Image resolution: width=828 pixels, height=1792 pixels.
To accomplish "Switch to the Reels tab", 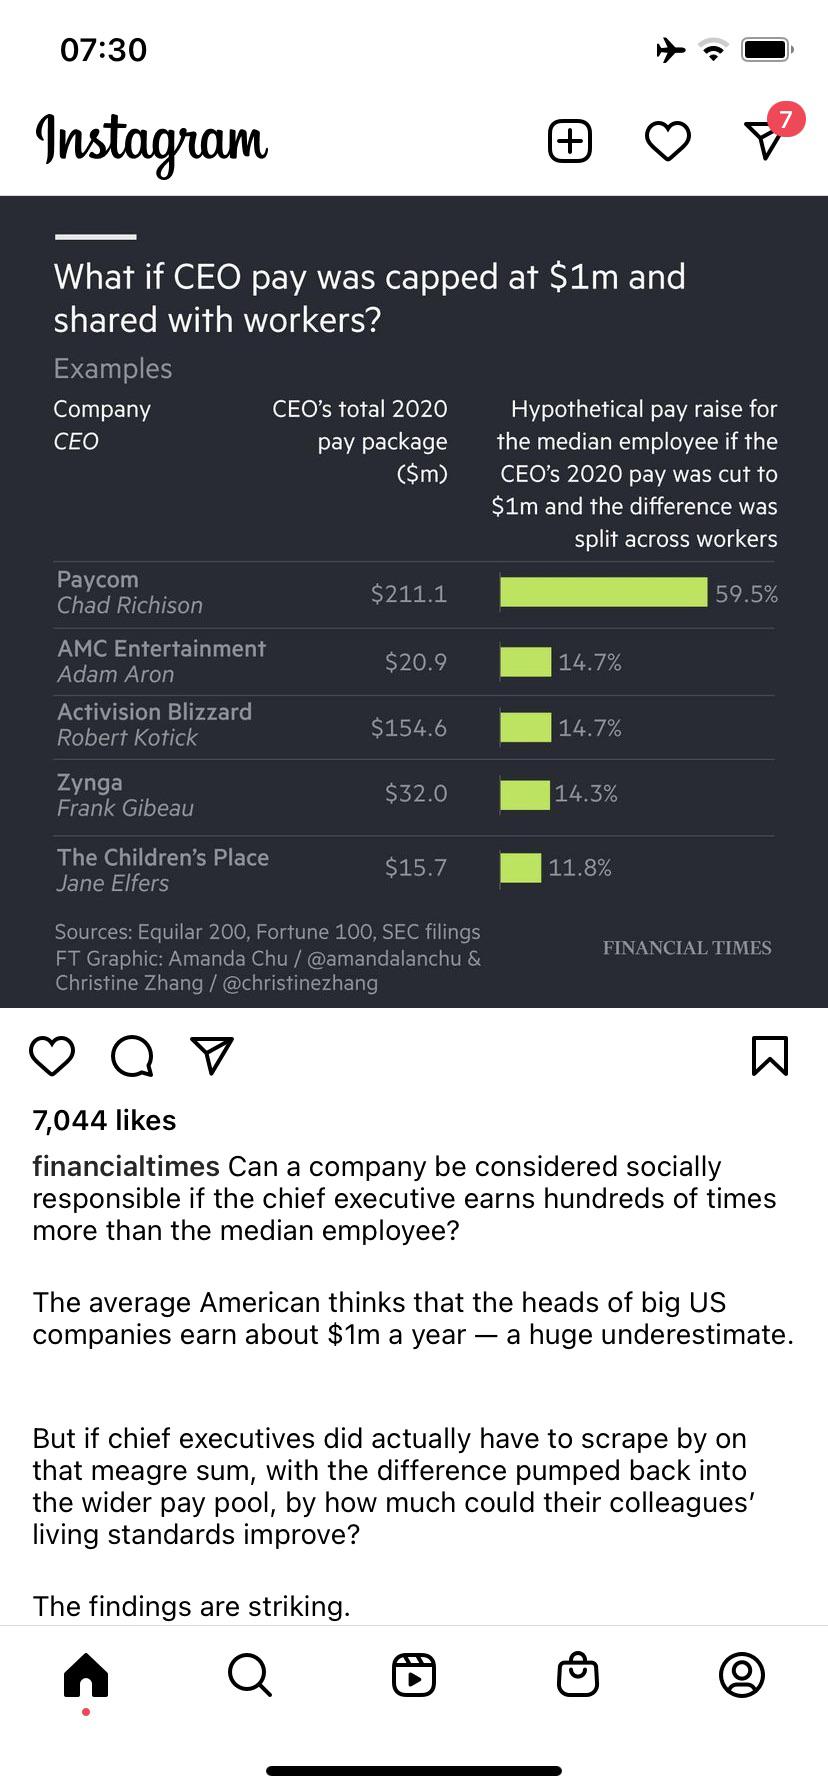I will 414,1675.
